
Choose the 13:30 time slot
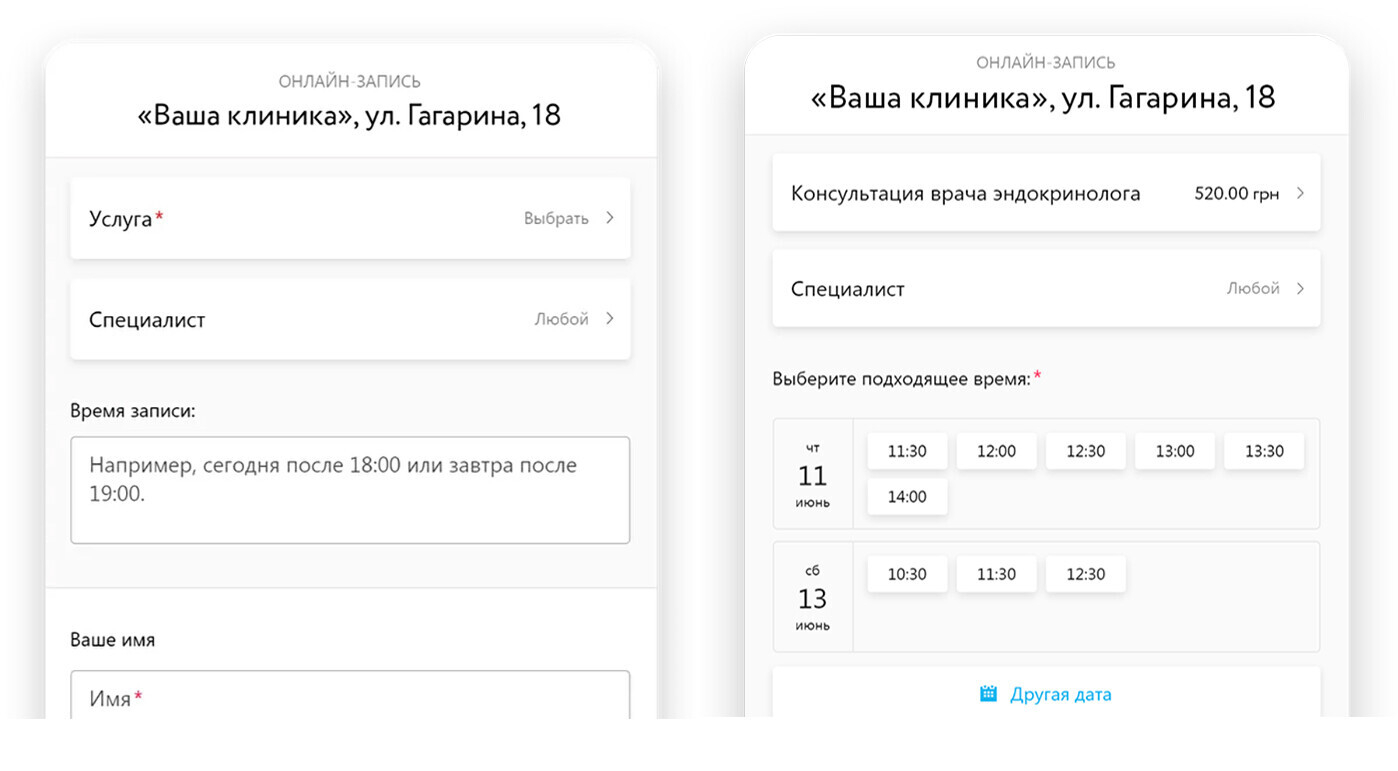(x=1264, y=451)
